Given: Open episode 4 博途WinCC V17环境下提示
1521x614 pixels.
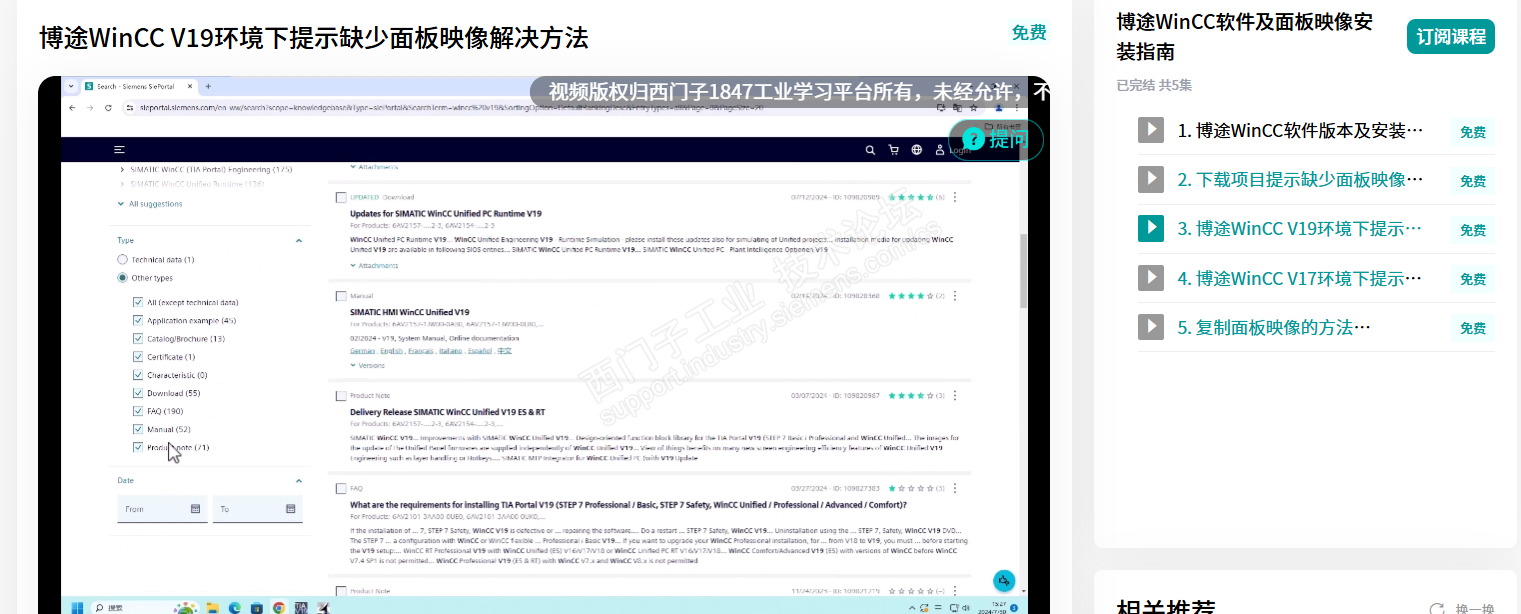Looking at the screenshot, I should coord(1300,278).
